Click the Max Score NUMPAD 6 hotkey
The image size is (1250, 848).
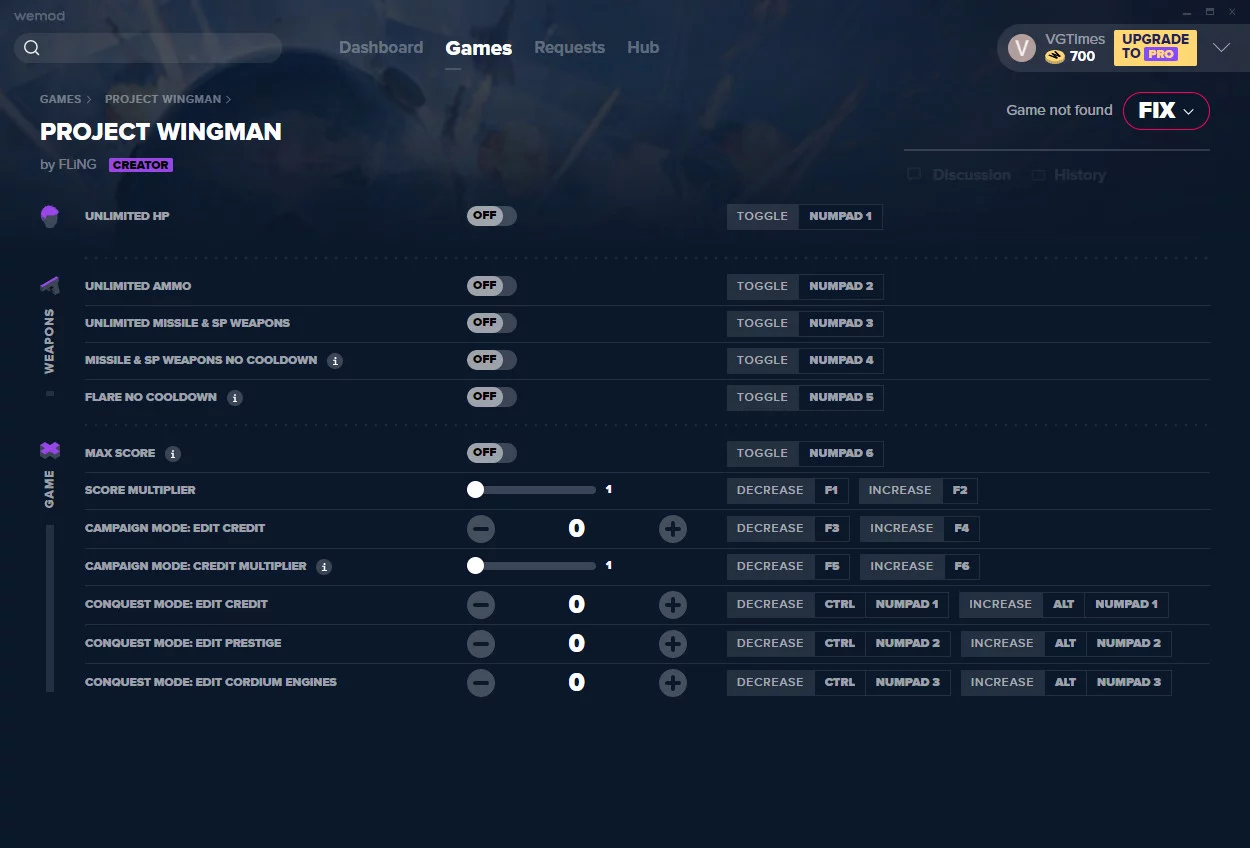pyautogui.click(x=841, y=454)
